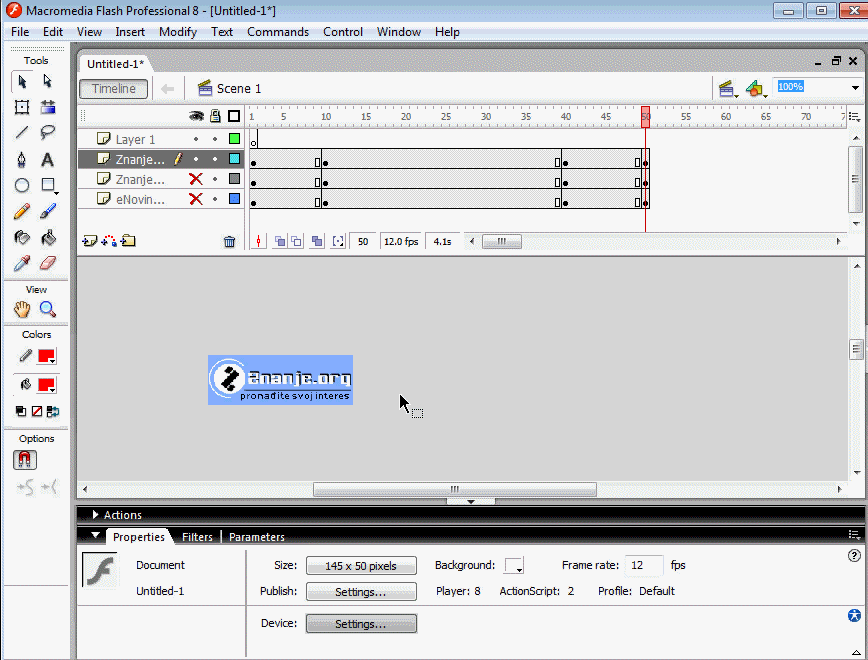
Task: Toggle blue outline square of eNovin... layer
Action: (234, 198)
